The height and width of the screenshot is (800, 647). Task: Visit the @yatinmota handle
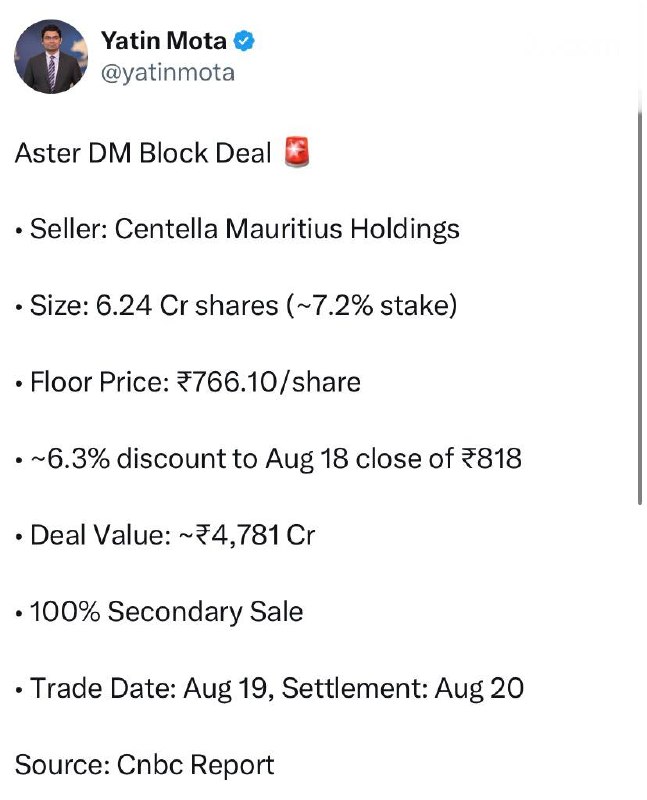coord(168,73)
